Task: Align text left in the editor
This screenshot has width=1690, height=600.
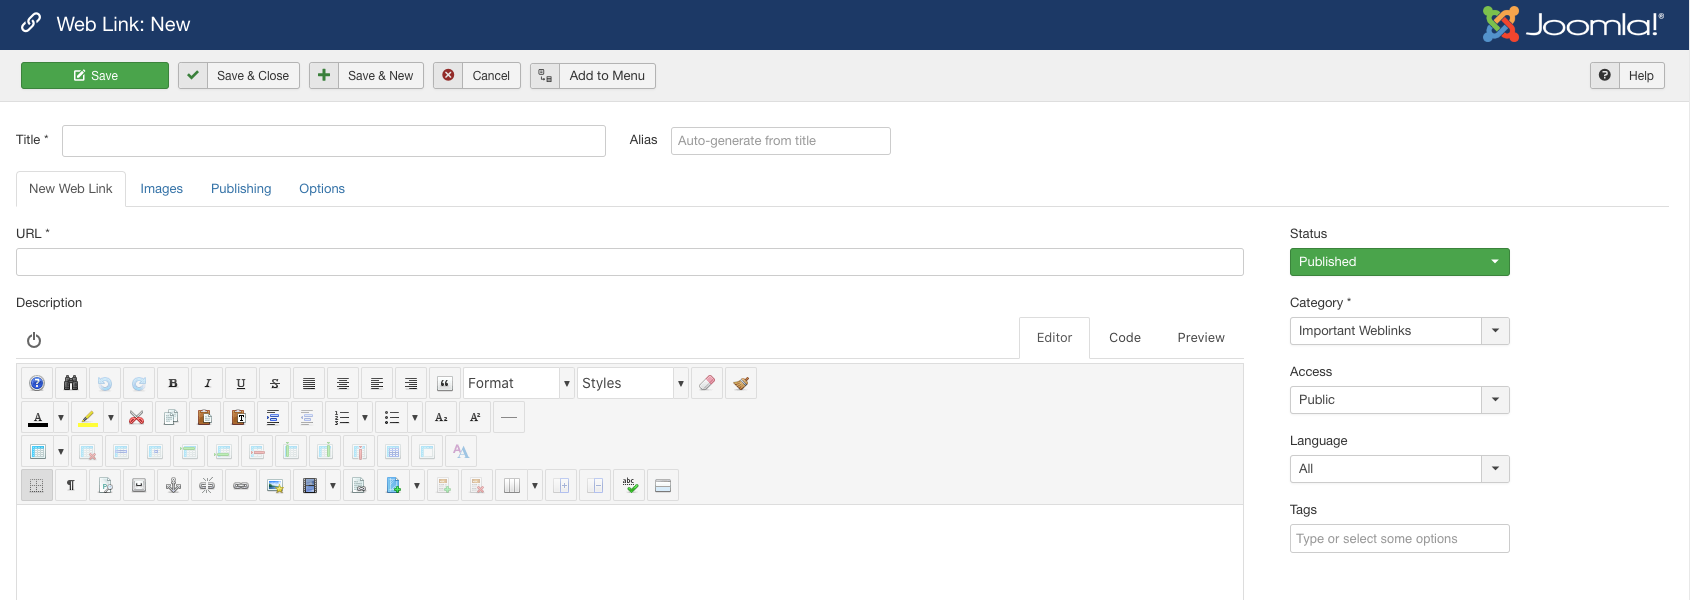Action: click(x=377, y=383)
